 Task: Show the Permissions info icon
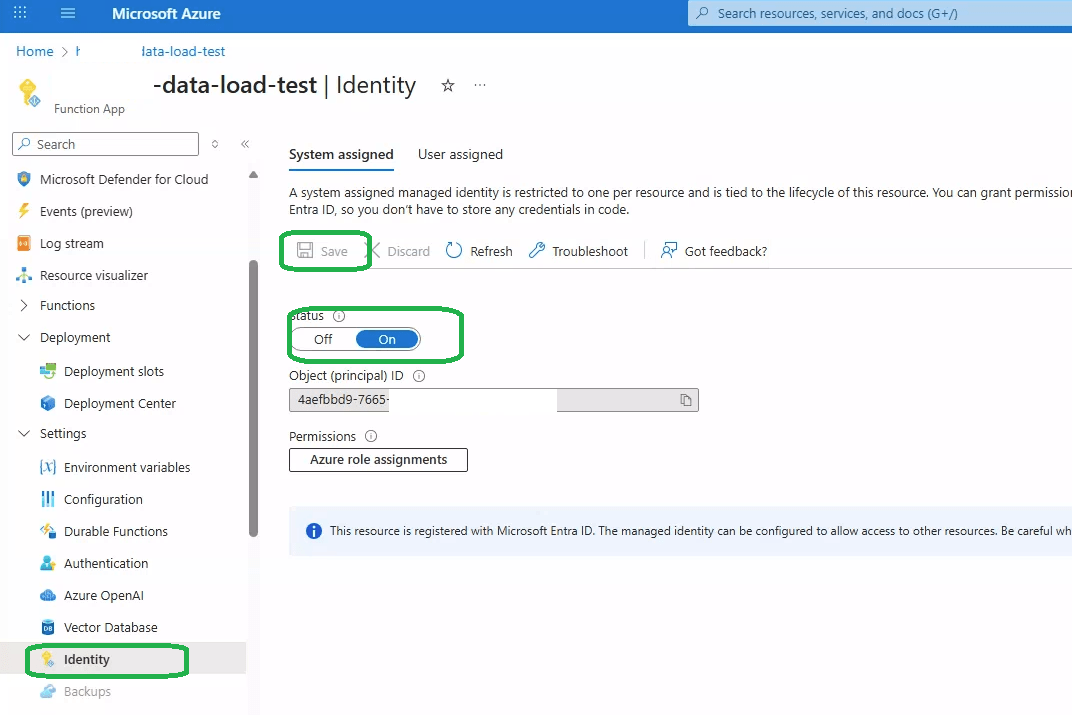coord(371,436)
